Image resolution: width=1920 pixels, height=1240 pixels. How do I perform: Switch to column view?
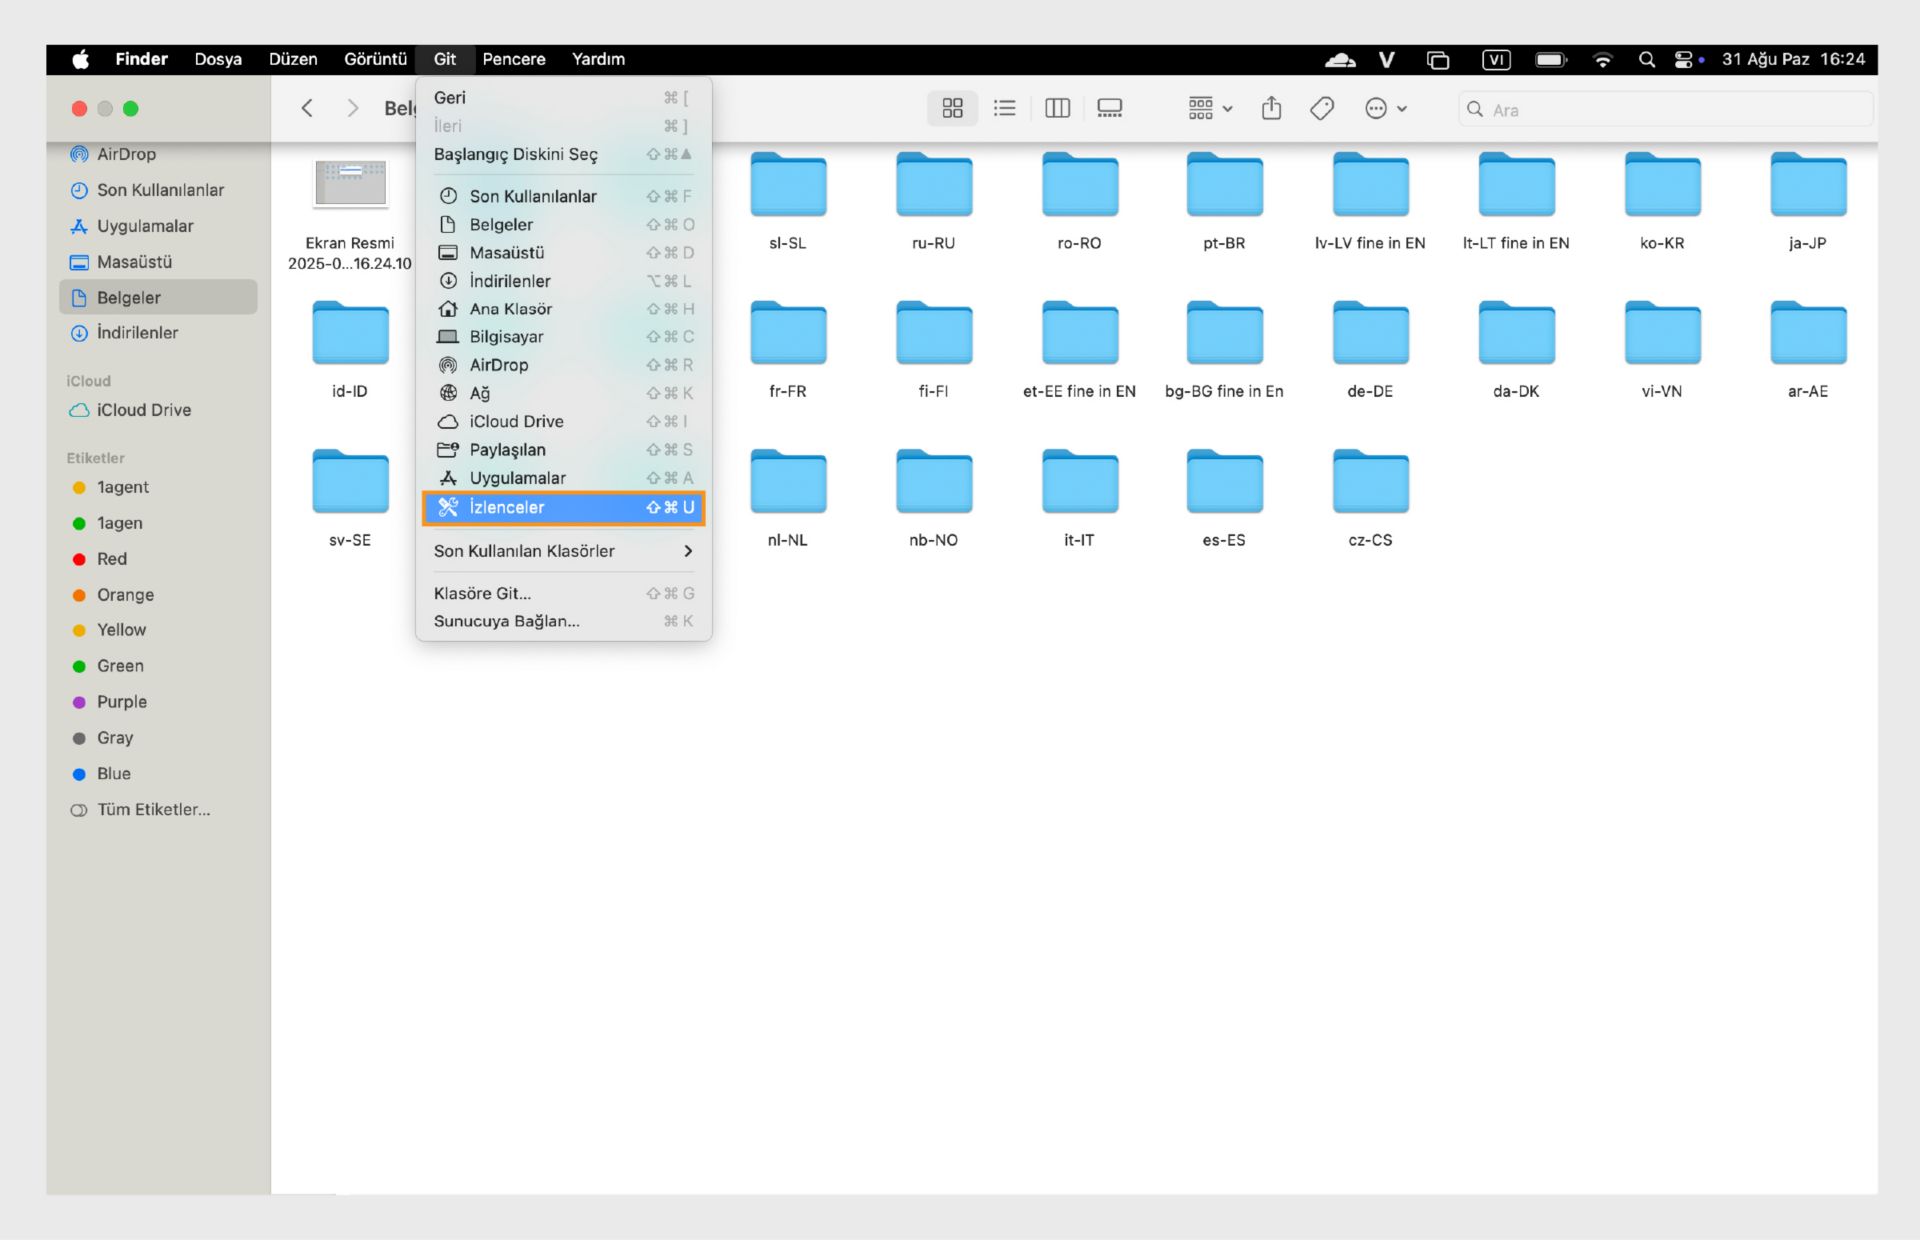[1057, 108]
